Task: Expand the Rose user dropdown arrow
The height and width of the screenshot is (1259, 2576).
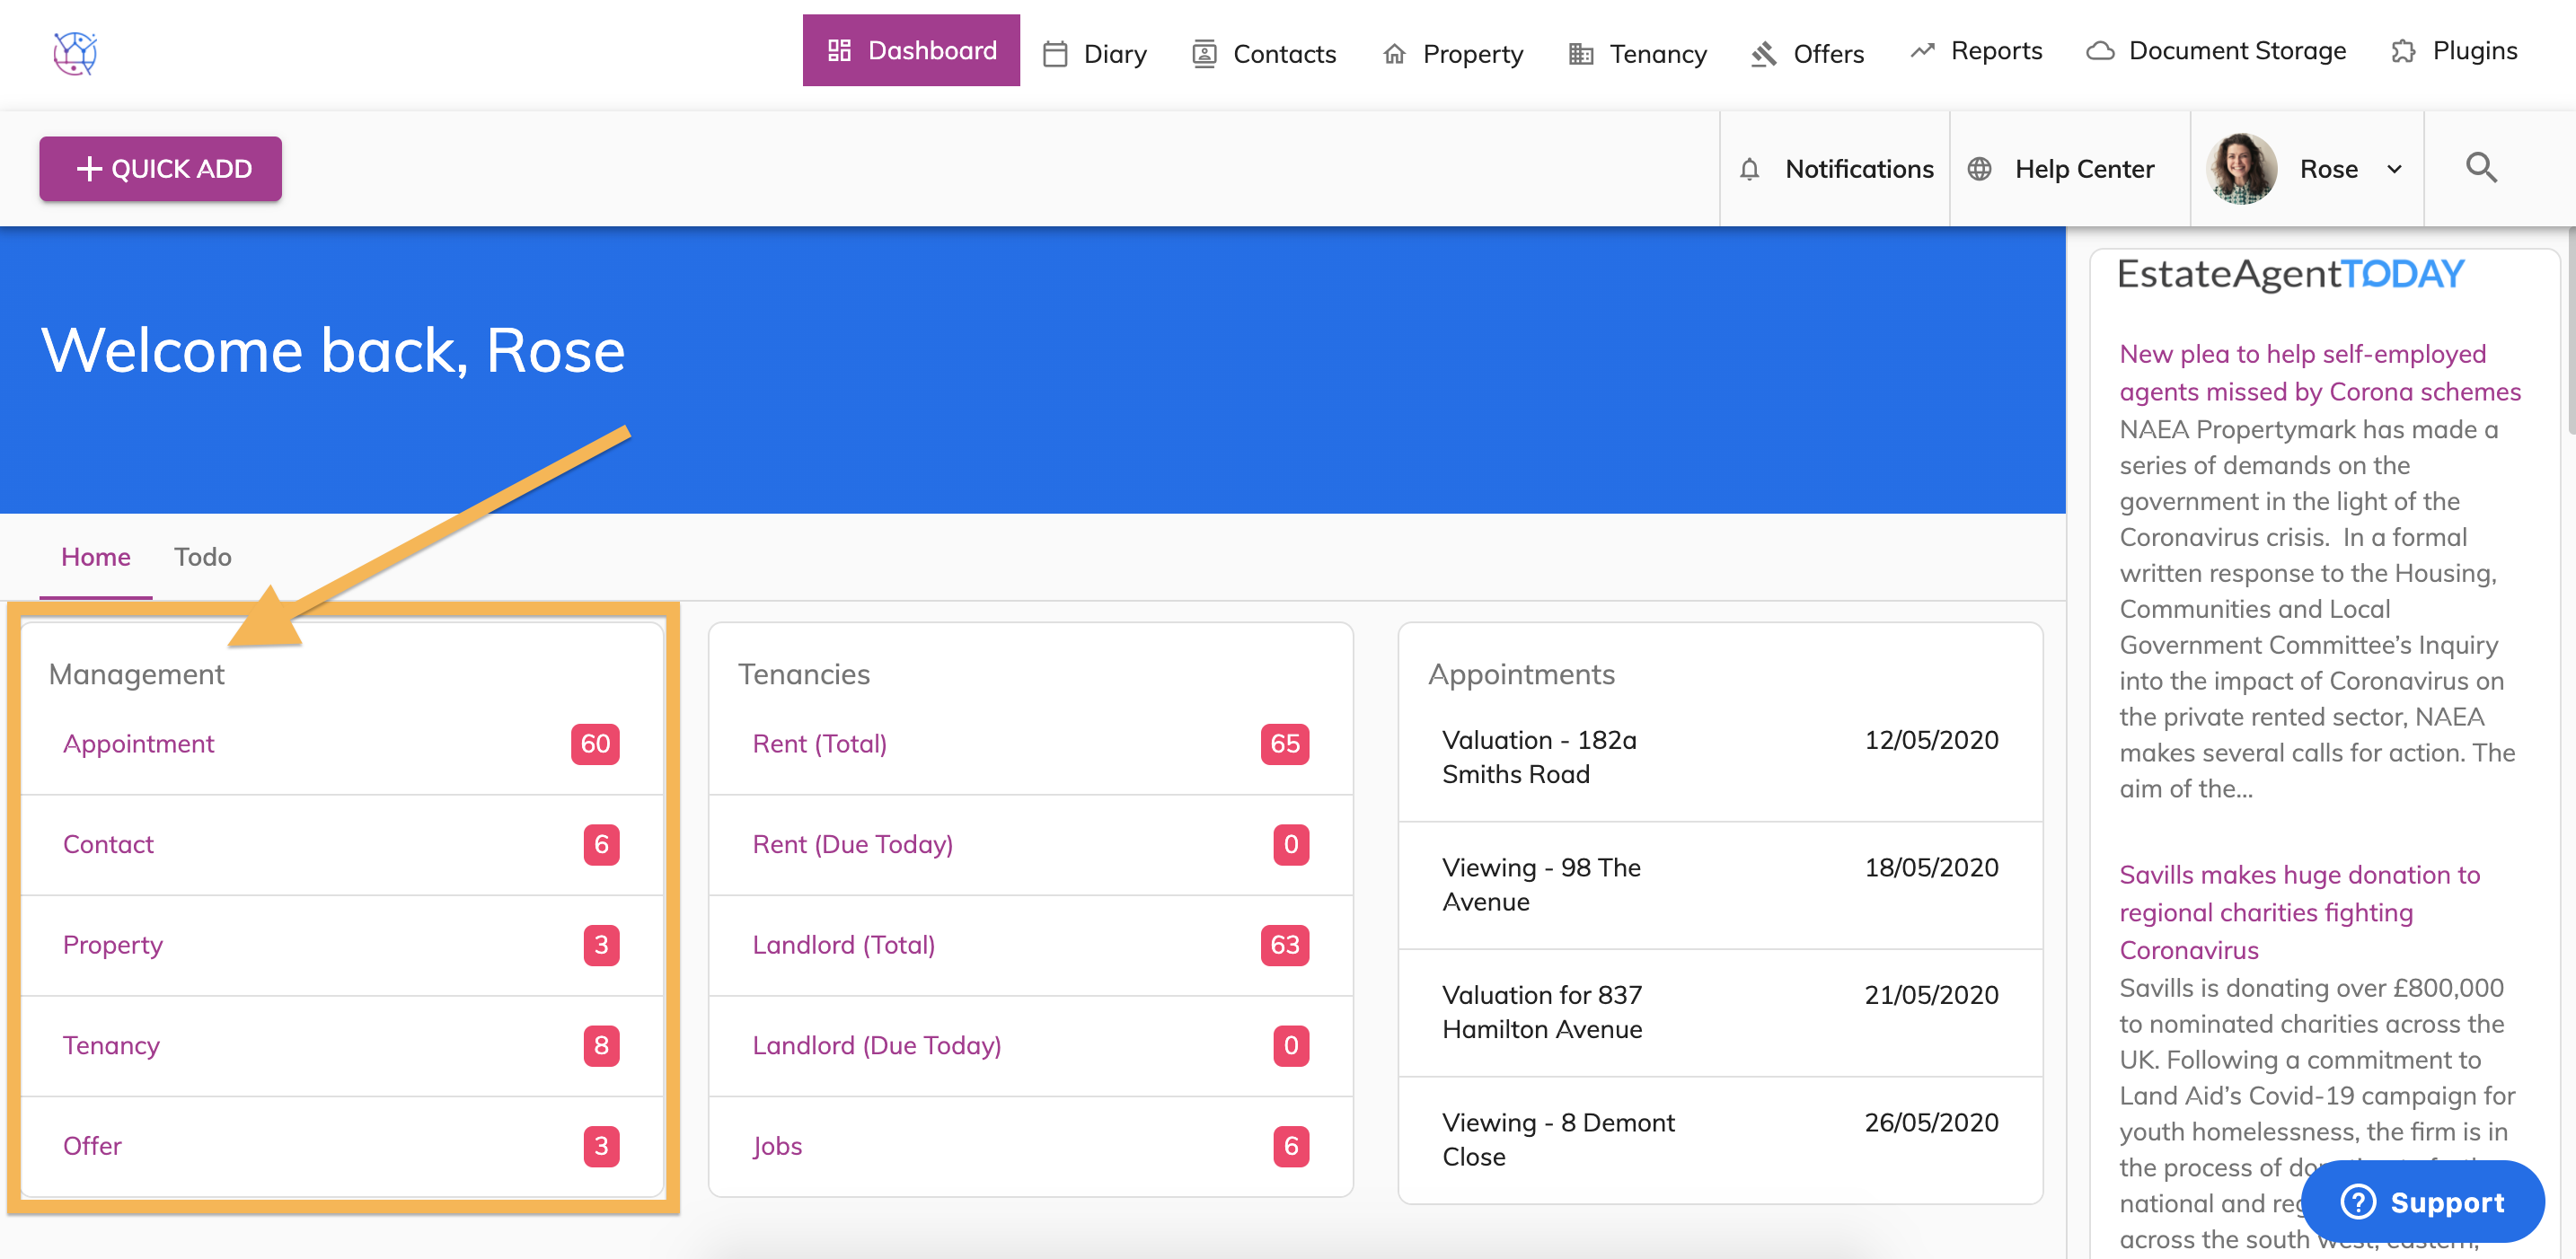Action: (x=2395, y=169)
